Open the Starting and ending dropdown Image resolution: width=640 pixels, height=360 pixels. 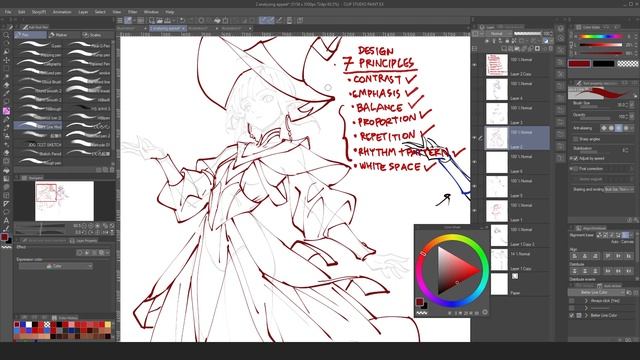coord(620,189)
